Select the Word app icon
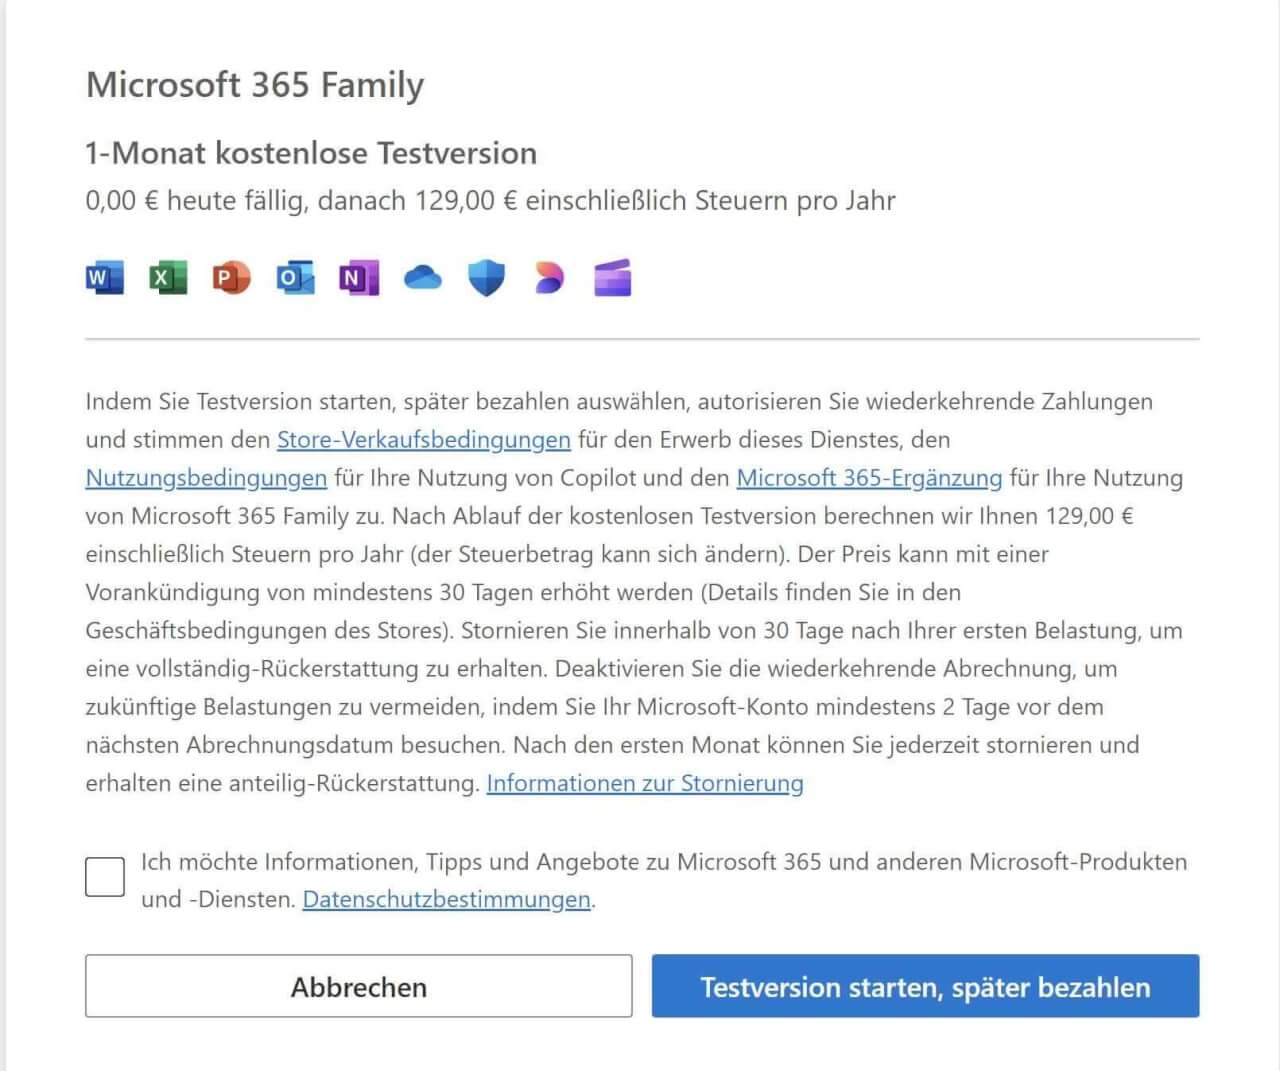The height and width of the screenshot is (1071, 1280). click(x=104, y=278)
